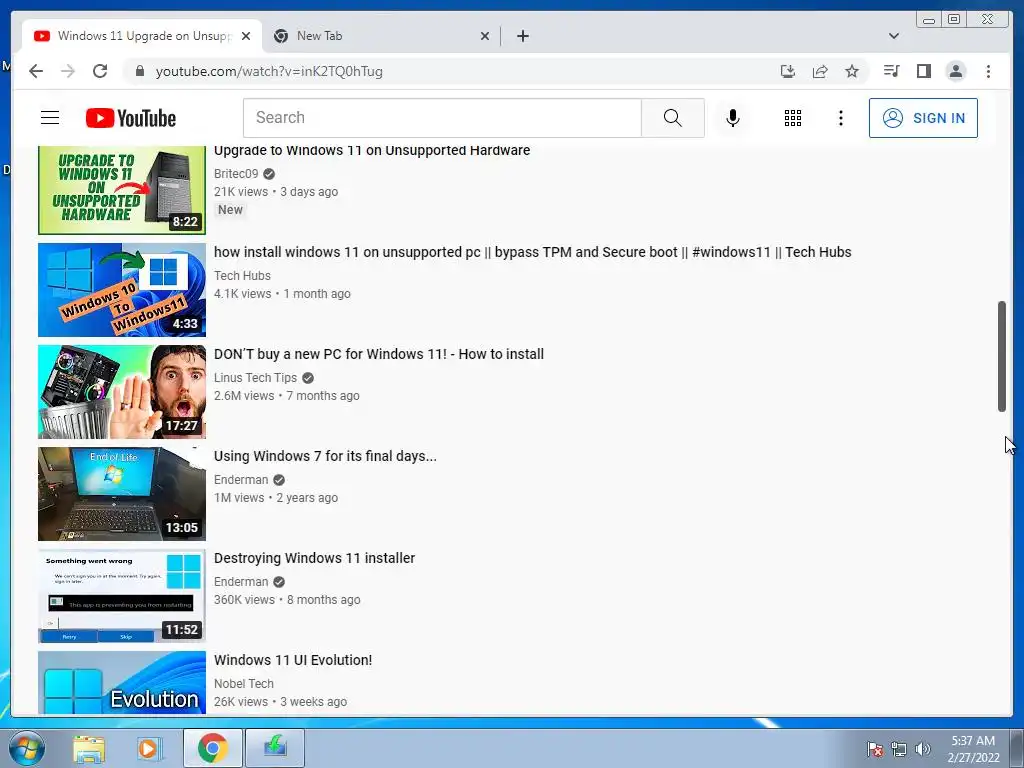Click the 360K views 8 months ago text
The image size is (1024, 768).
point(287,600)
